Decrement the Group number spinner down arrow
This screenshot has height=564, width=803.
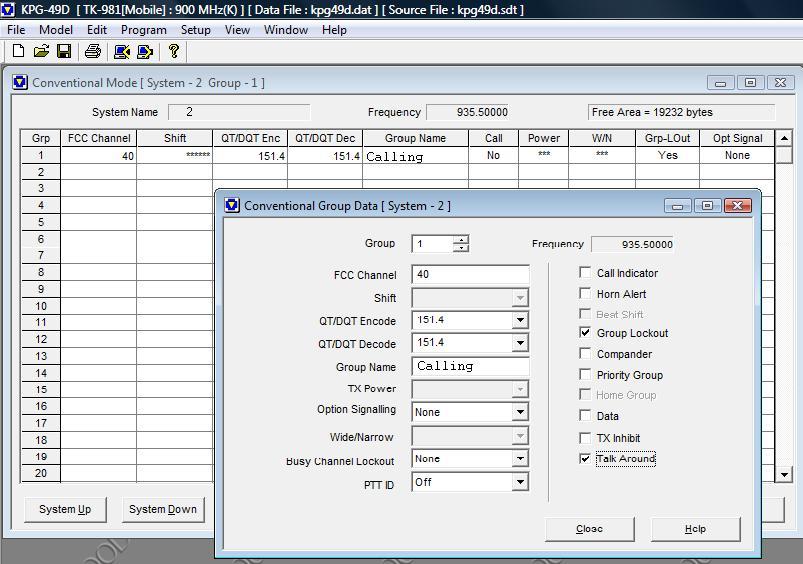click(461, 247)
